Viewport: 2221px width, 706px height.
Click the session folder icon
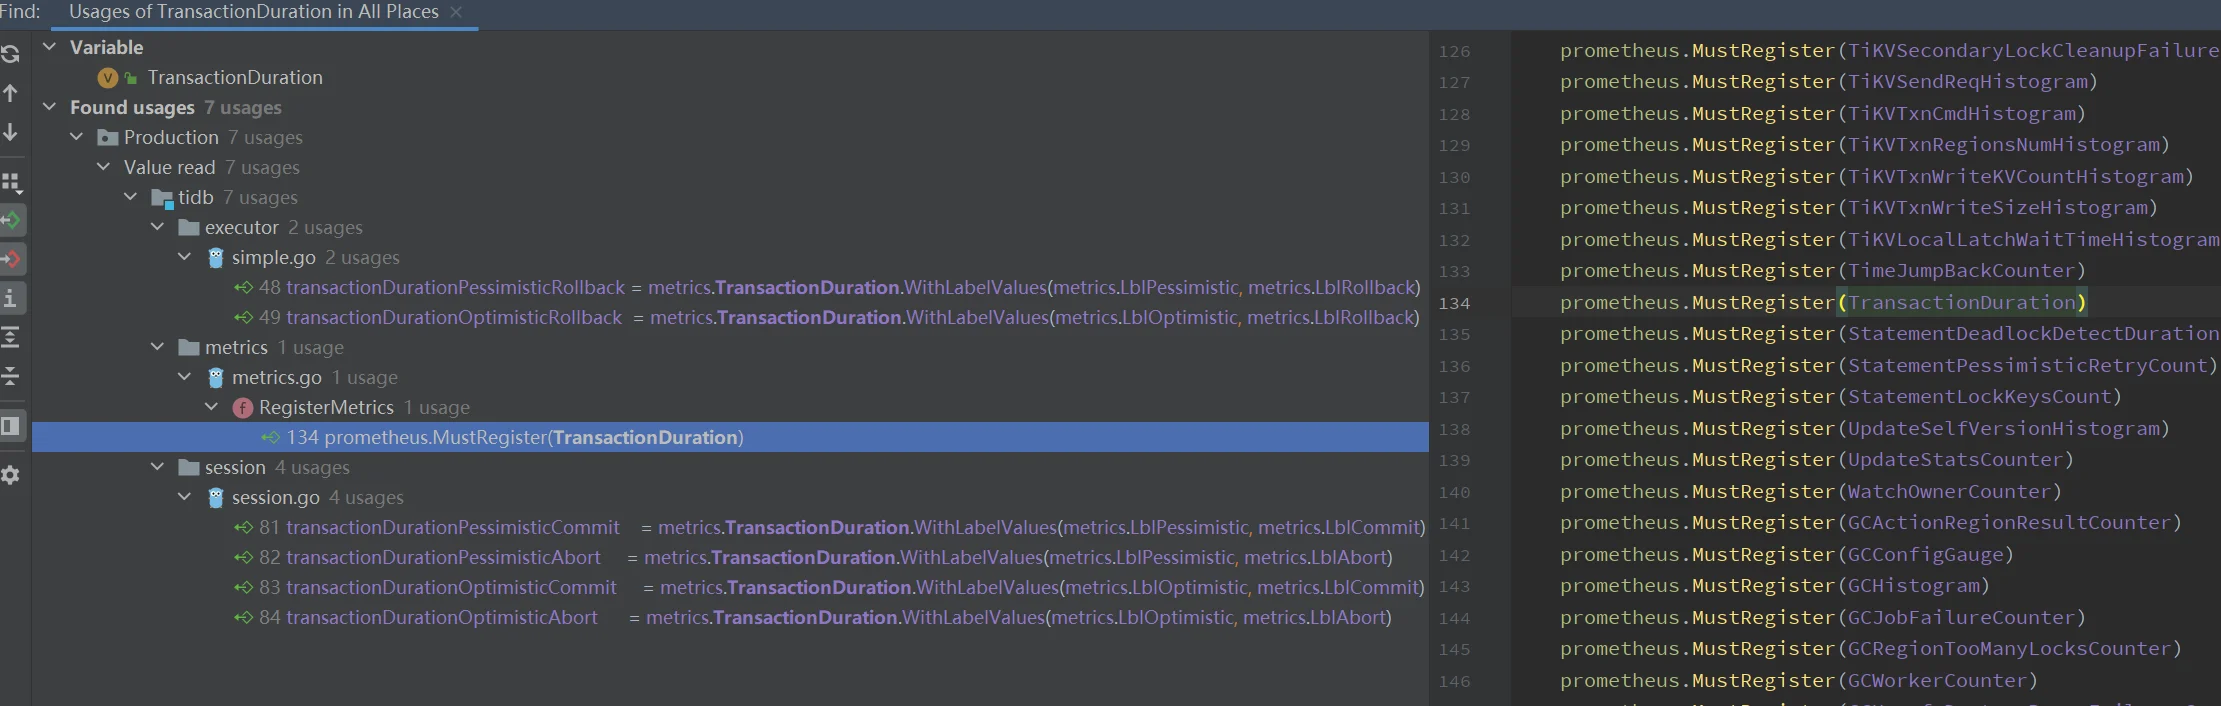189,467
